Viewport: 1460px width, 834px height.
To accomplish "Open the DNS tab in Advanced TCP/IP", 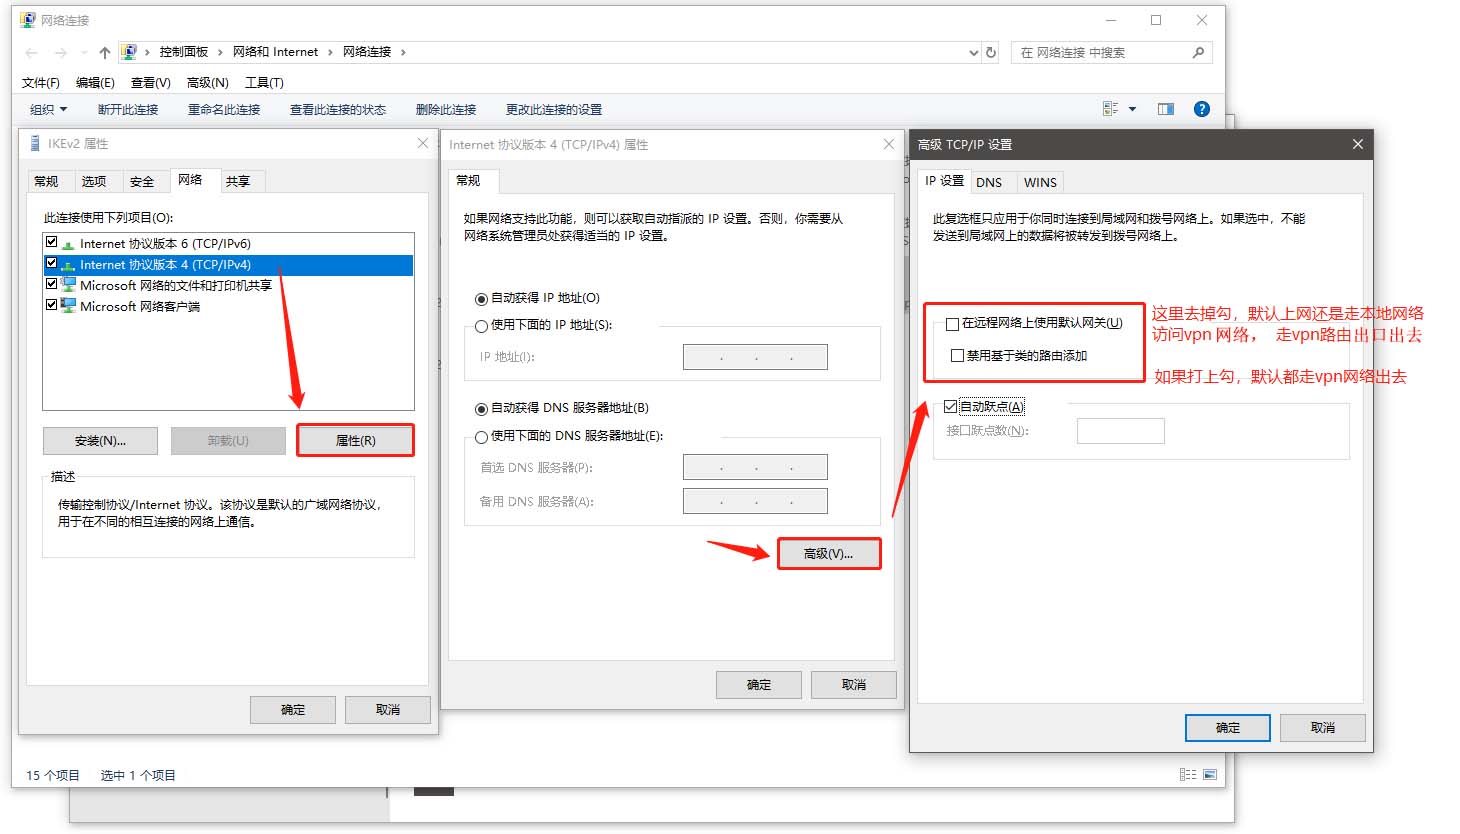I will [x=989, y=182].
